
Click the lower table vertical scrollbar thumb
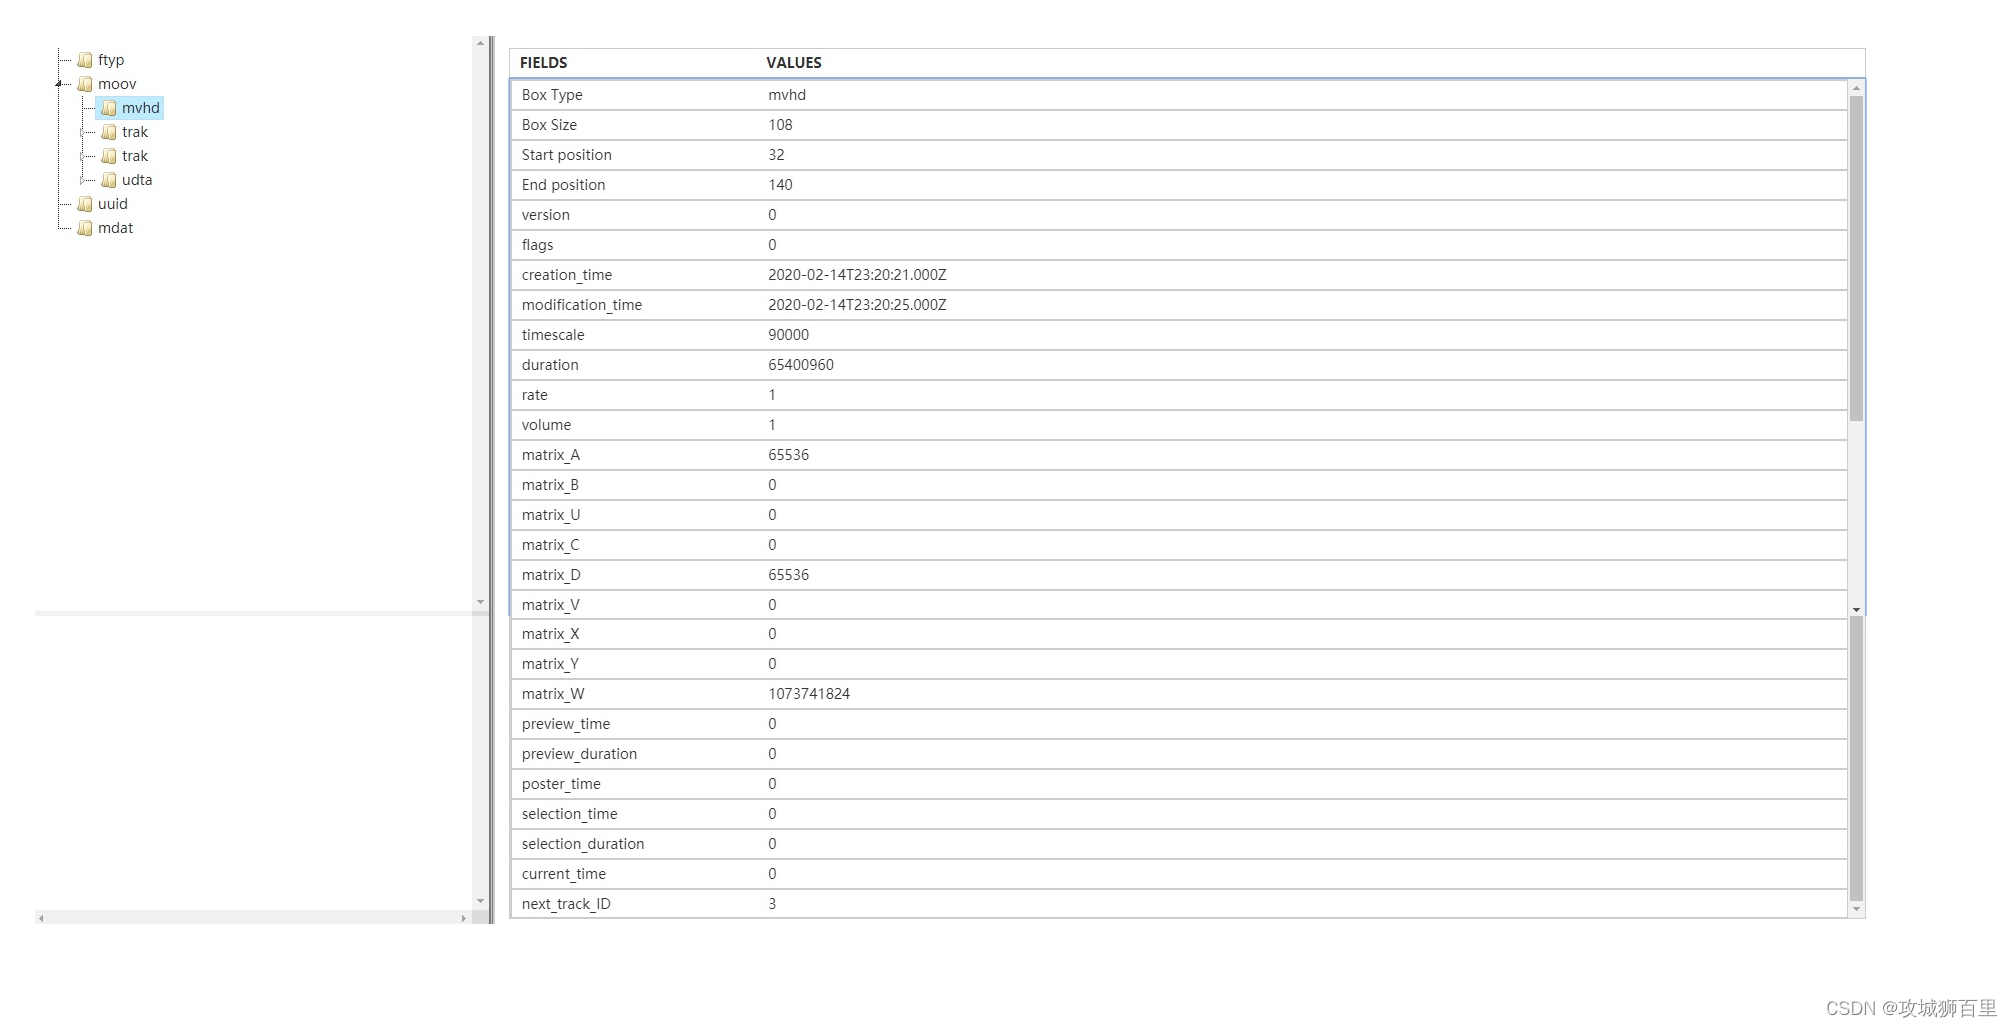coord(1856,759)
